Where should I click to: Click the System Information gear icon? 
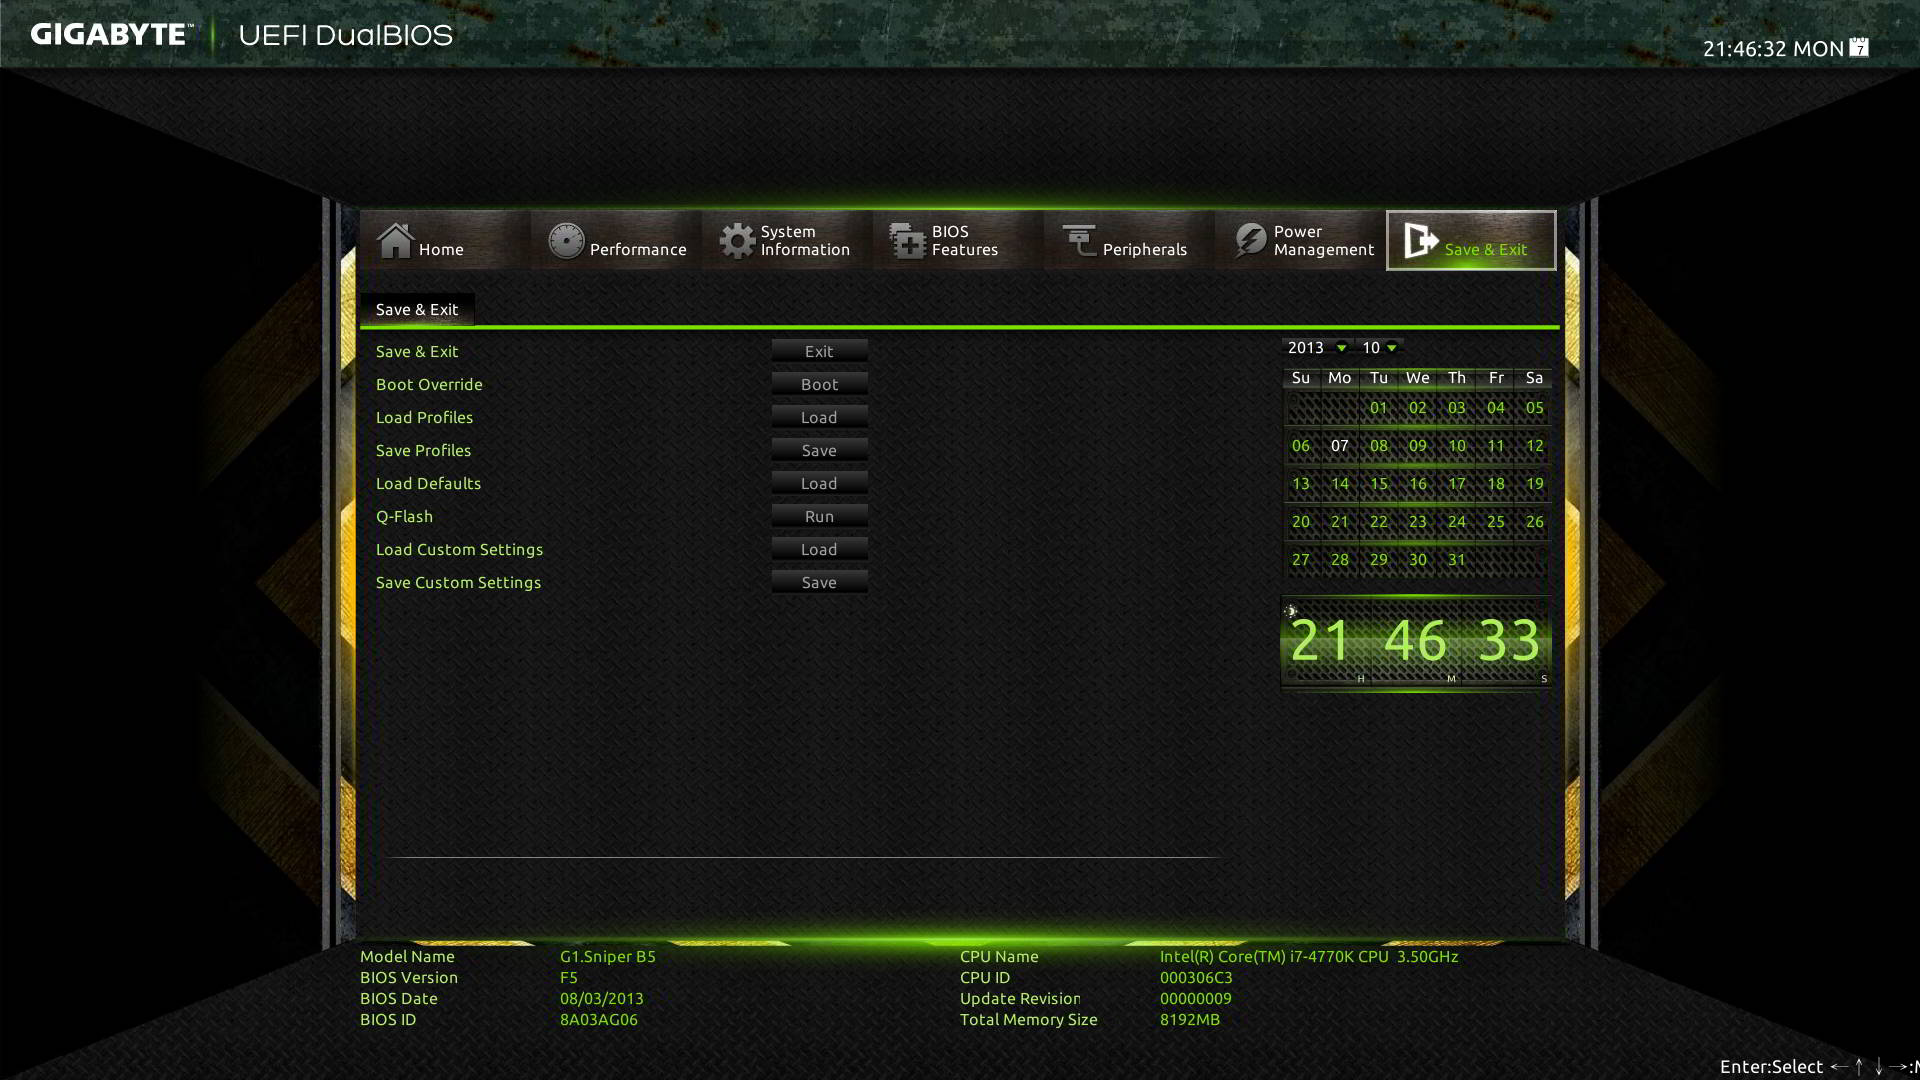pos(737,241)
